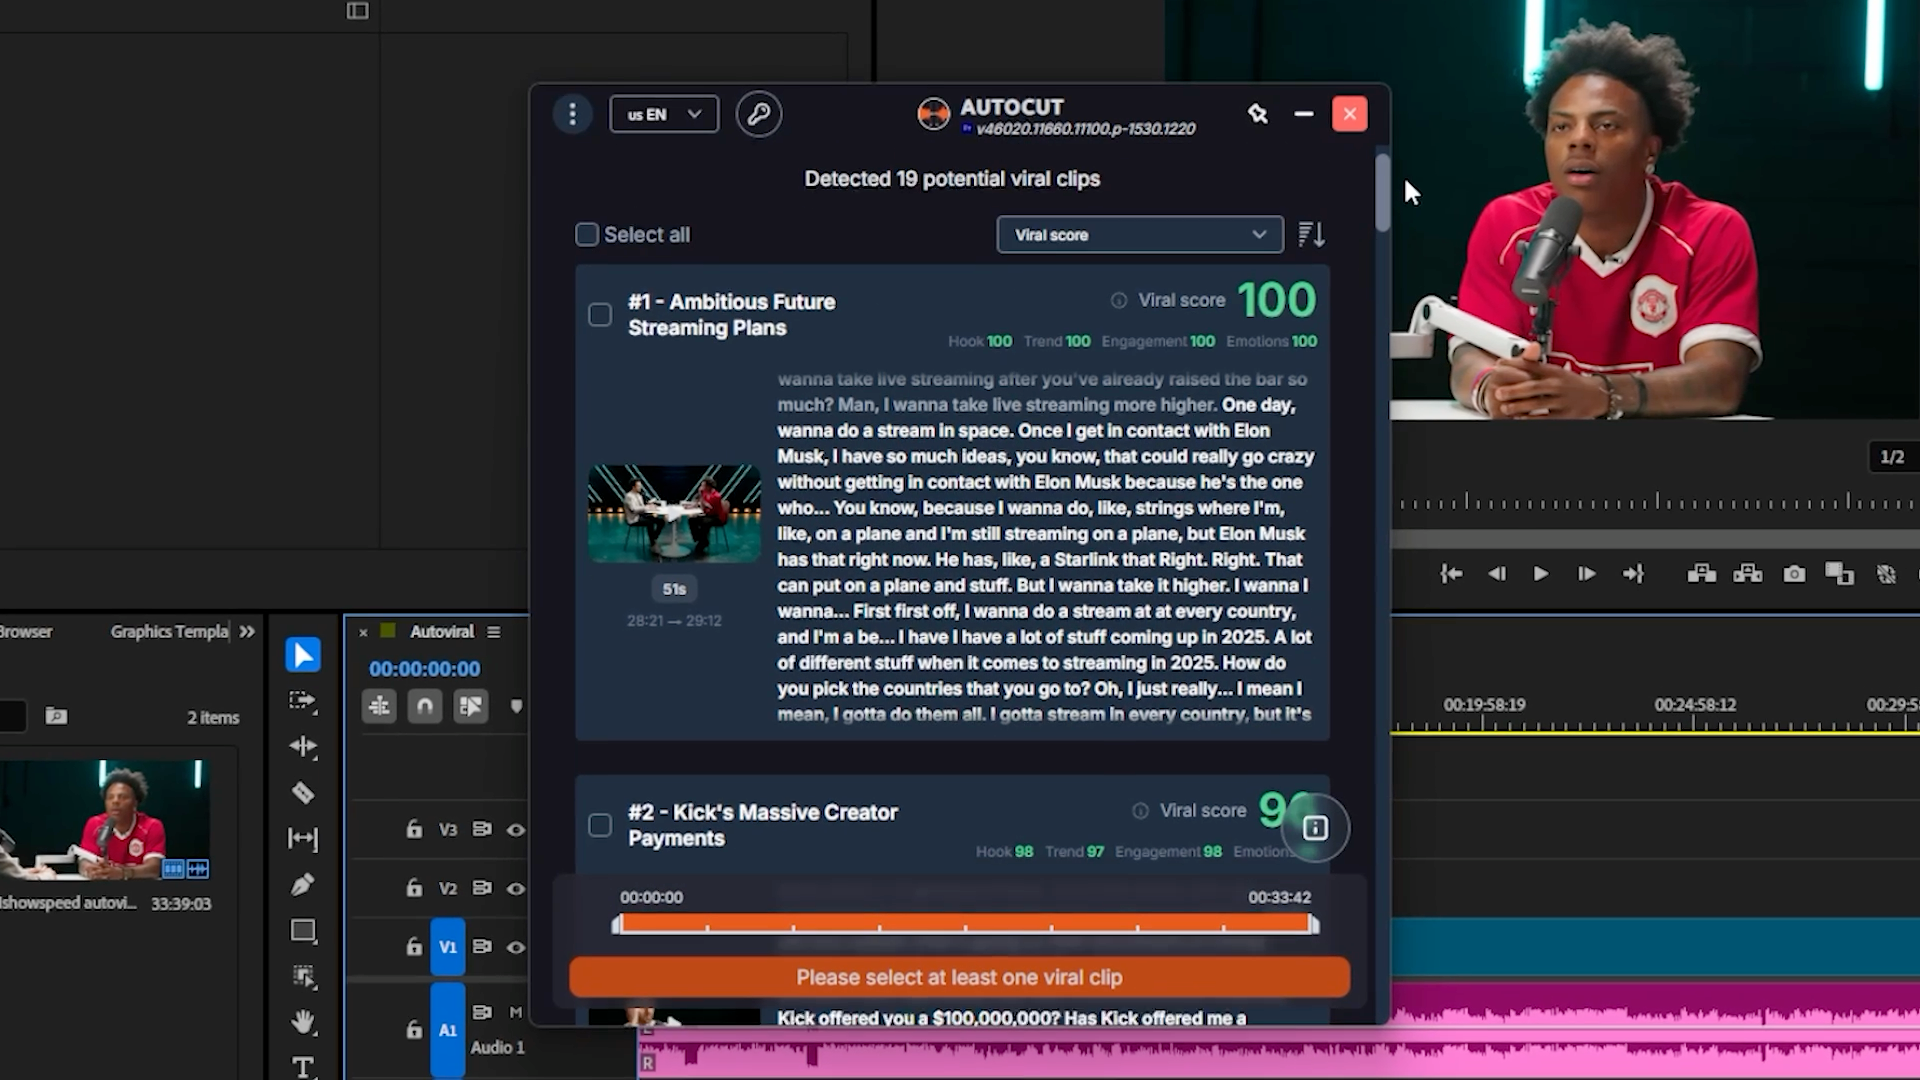Image resolution: width=1920 pixels, height=1080 pixels.
Task: Switch to the Graphics Templates tab
Action: coord(169,632)
